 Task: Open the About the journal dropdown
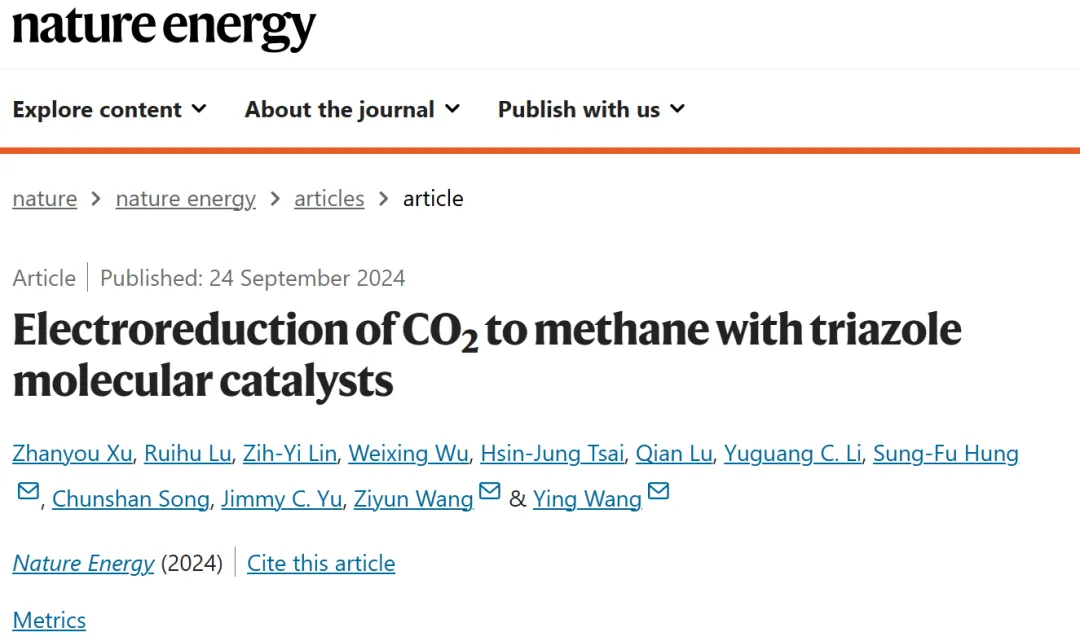click(x=352, y=109)
